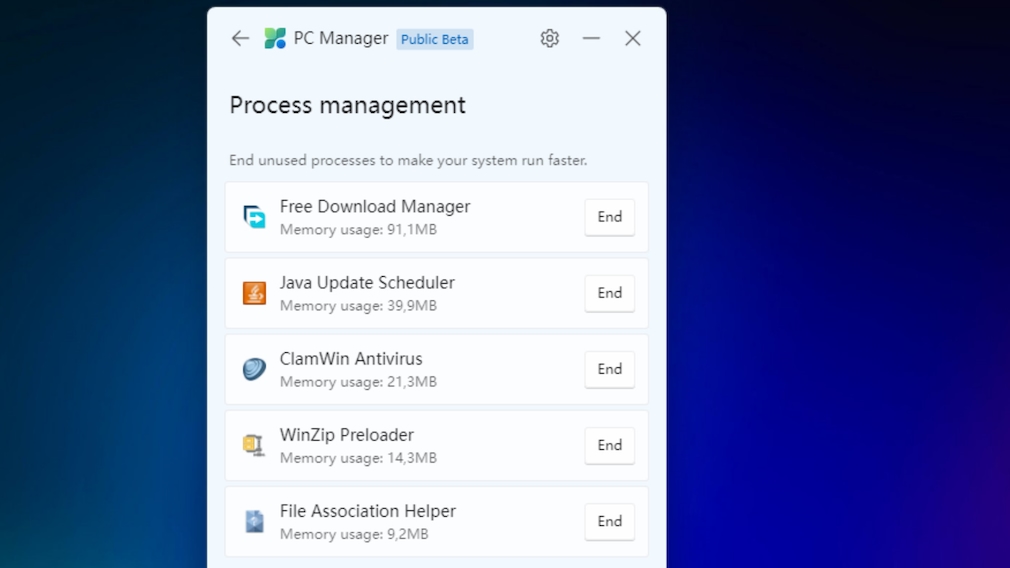The height and width of the screenshot is (568, 1010).
Task: Open settings via the gear icon
Action: pos(549,38)
